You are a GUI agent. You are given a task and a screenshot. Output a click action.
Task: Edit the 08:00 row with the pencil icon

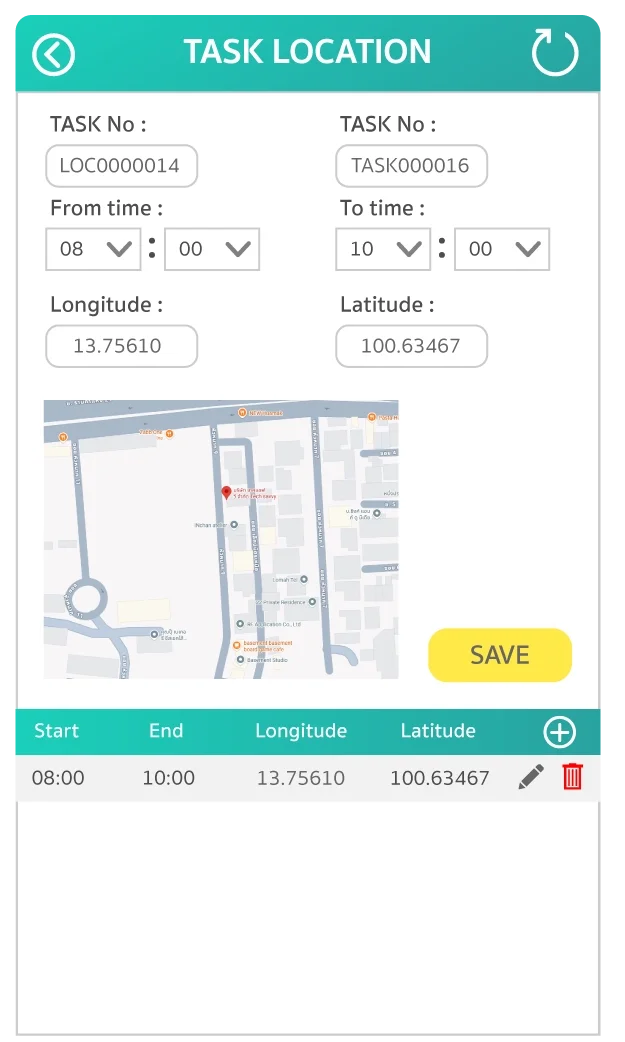point(531,777)
